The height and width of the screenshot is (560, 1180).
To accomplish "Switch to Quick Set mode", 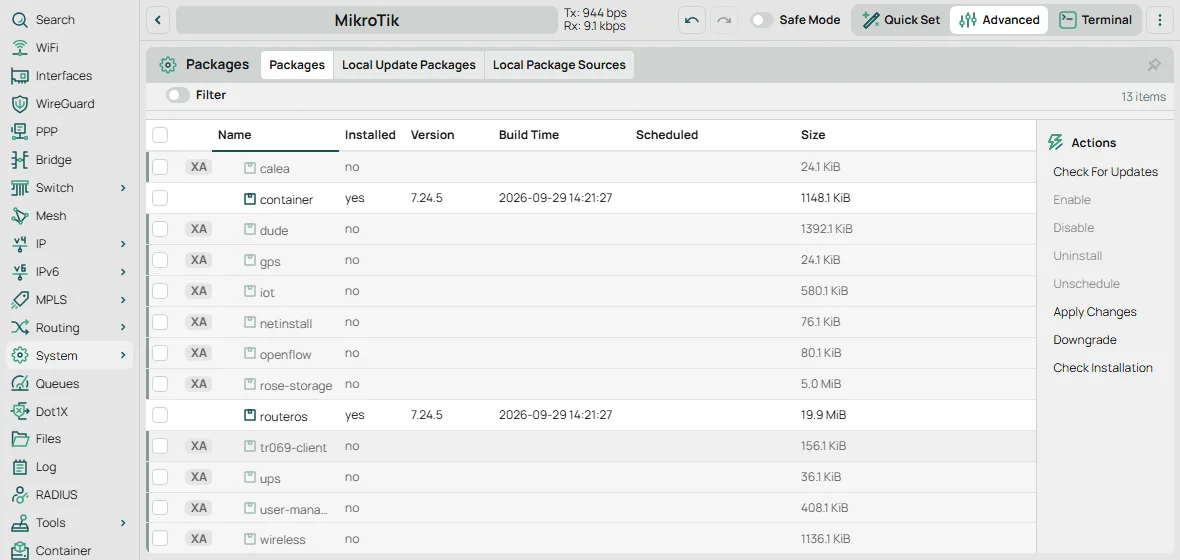I will [901, 20].
